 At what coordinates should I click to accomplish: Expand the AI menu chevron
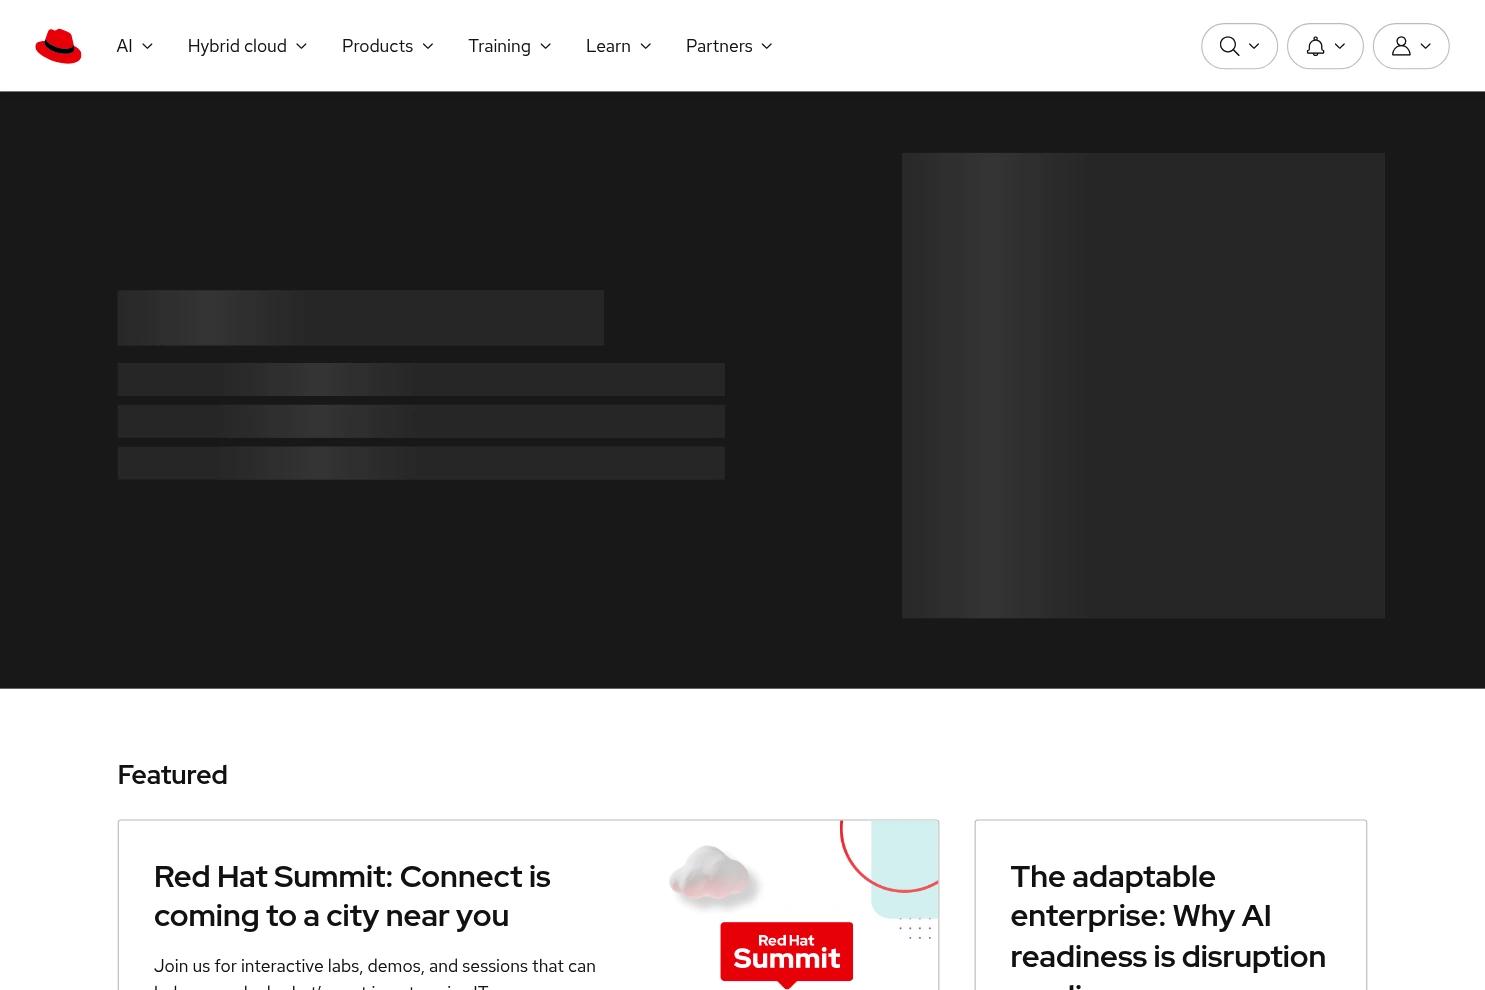pos(147,46)
